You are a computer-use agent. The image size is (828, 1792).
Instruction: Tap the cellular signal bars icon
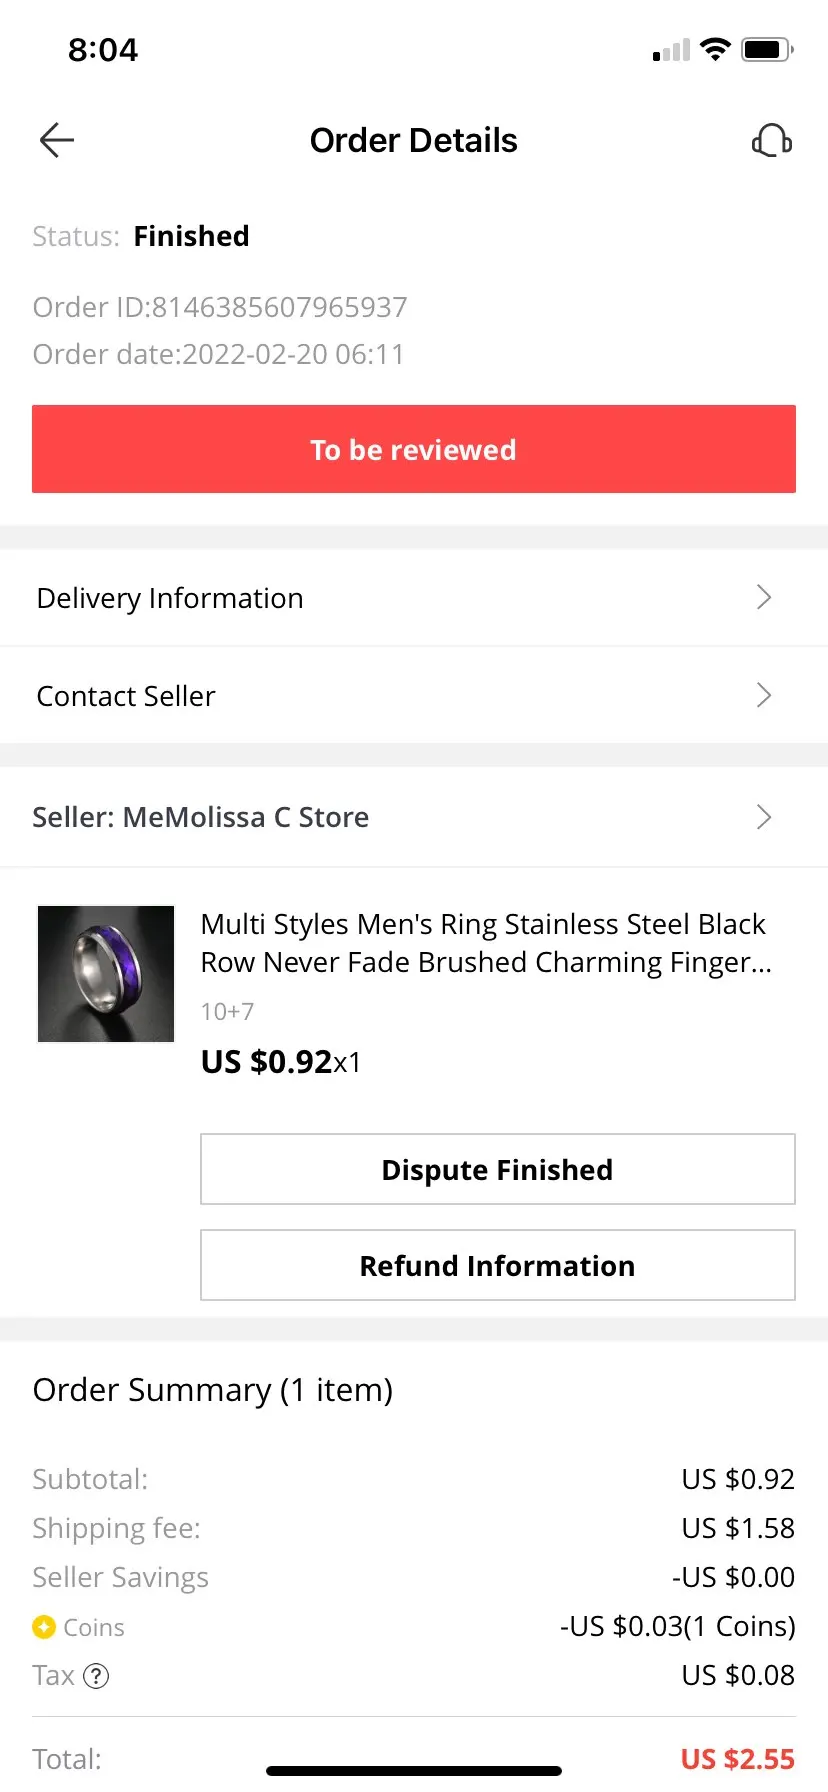pyautogui.click(x=671, y=50)
